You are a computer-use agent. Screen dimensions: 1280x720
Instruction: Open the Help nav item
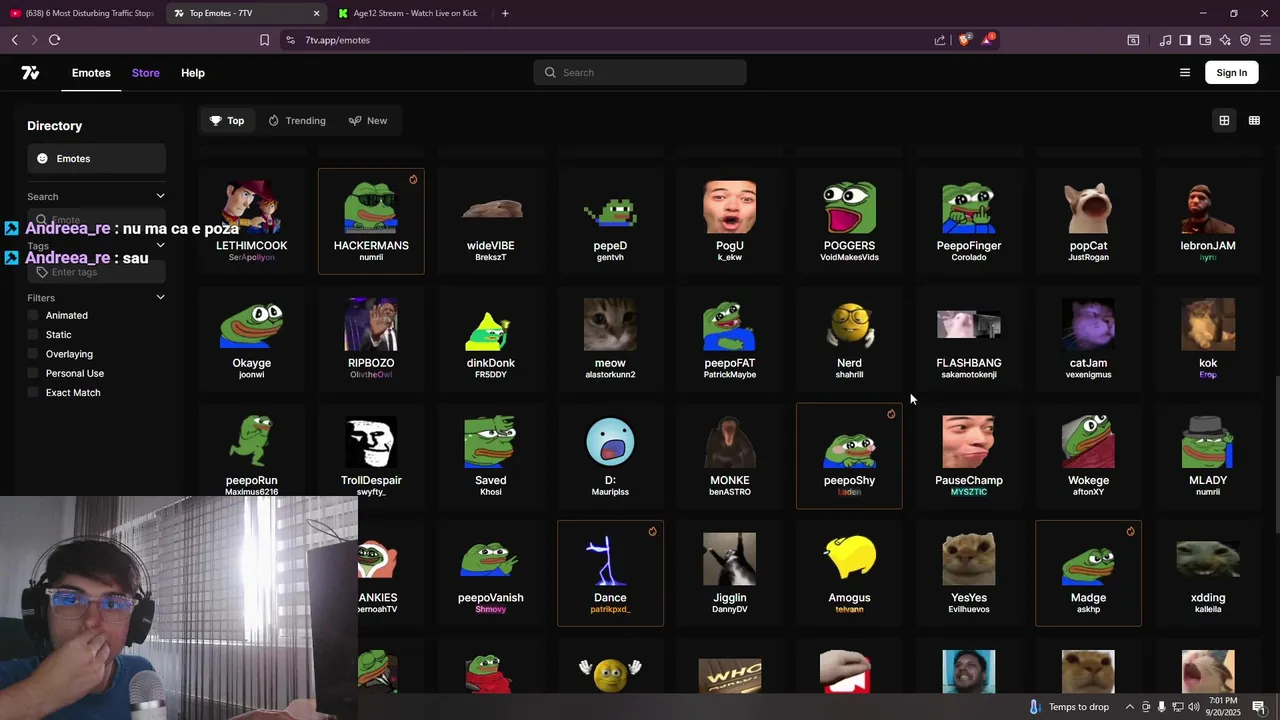tap(193, 73)
